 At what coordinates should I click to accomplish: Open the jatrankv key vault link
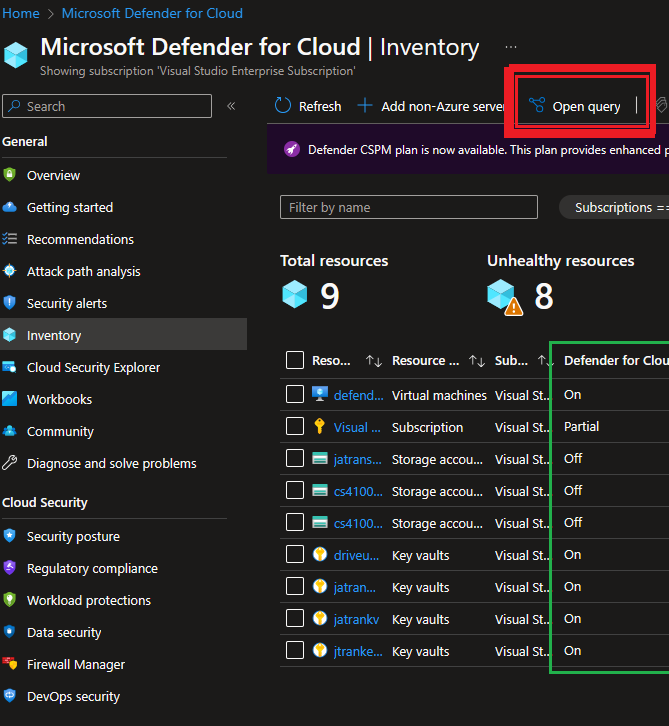pyautogui.click(x=356, y=620)
